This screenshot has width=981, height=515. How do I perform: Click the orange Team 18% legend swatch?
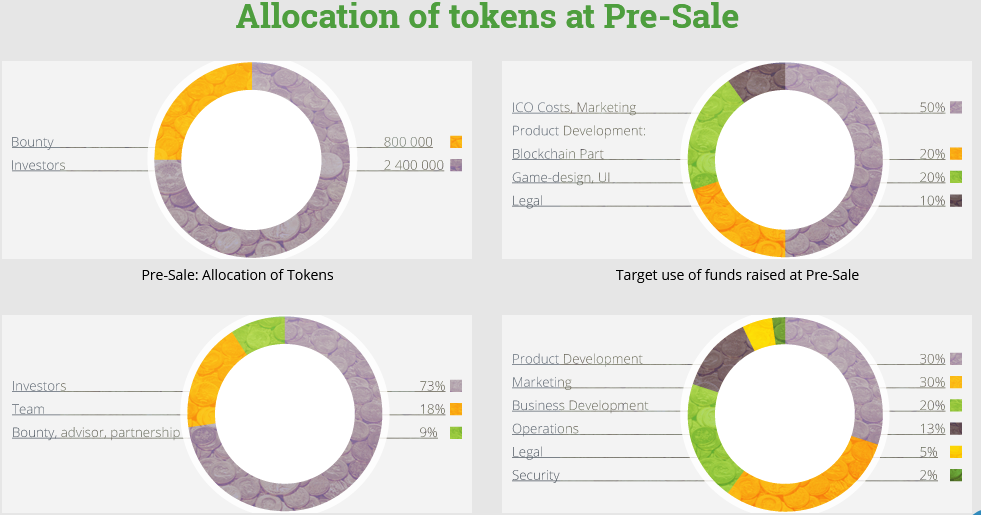[456, 409]
